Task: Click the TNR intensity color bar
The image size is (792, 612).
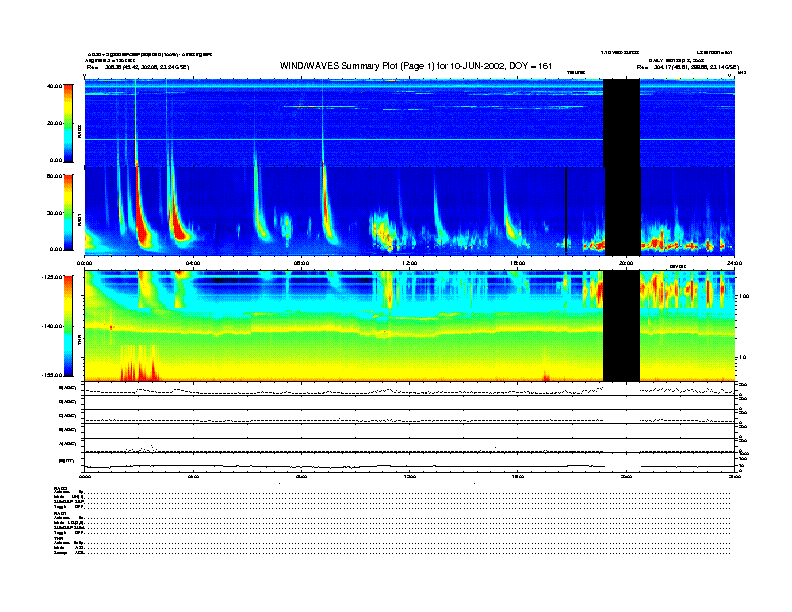Action: coord(68,326)
